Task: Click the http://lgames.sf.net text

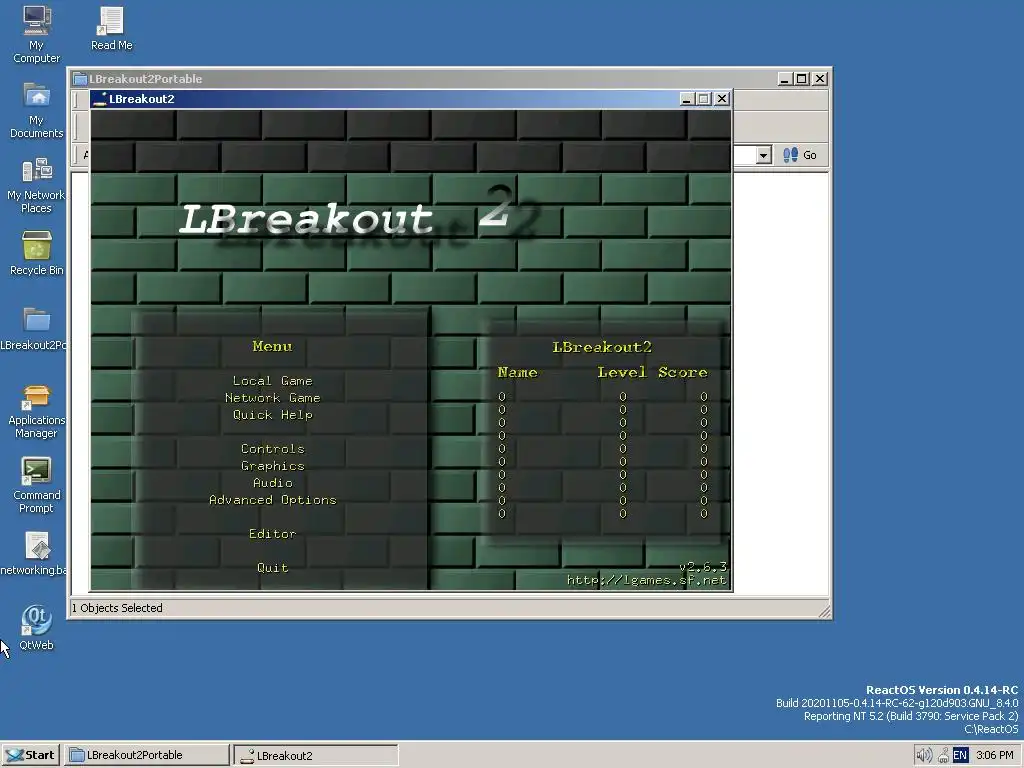Action: pyautogui.click(x=646, y=580)
